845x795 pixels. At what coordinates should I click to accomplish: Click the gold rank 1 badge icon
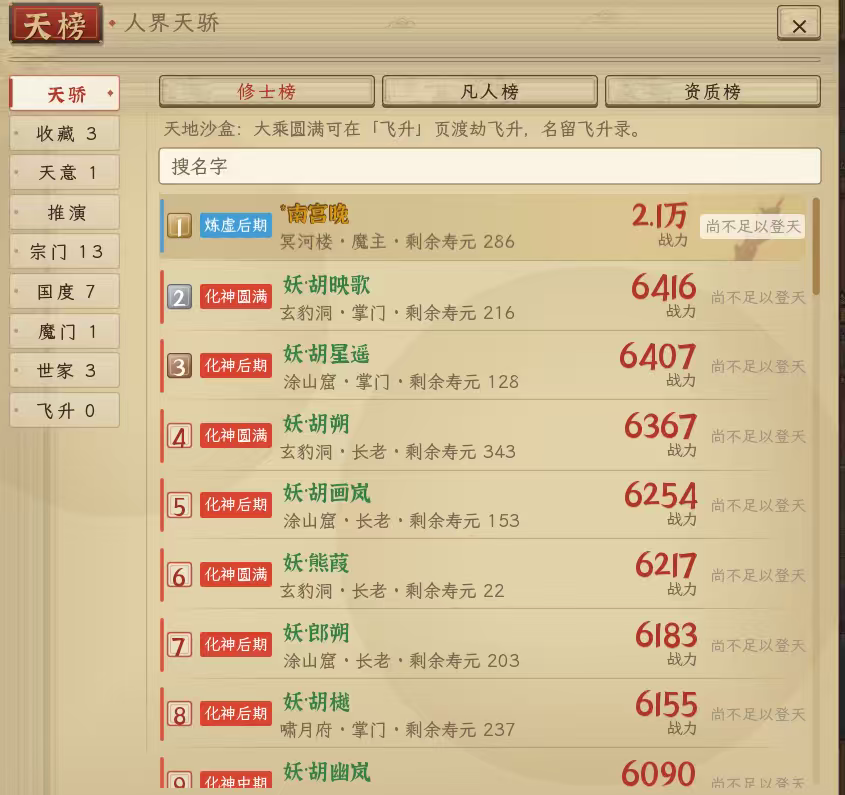(x=179, y=226)
